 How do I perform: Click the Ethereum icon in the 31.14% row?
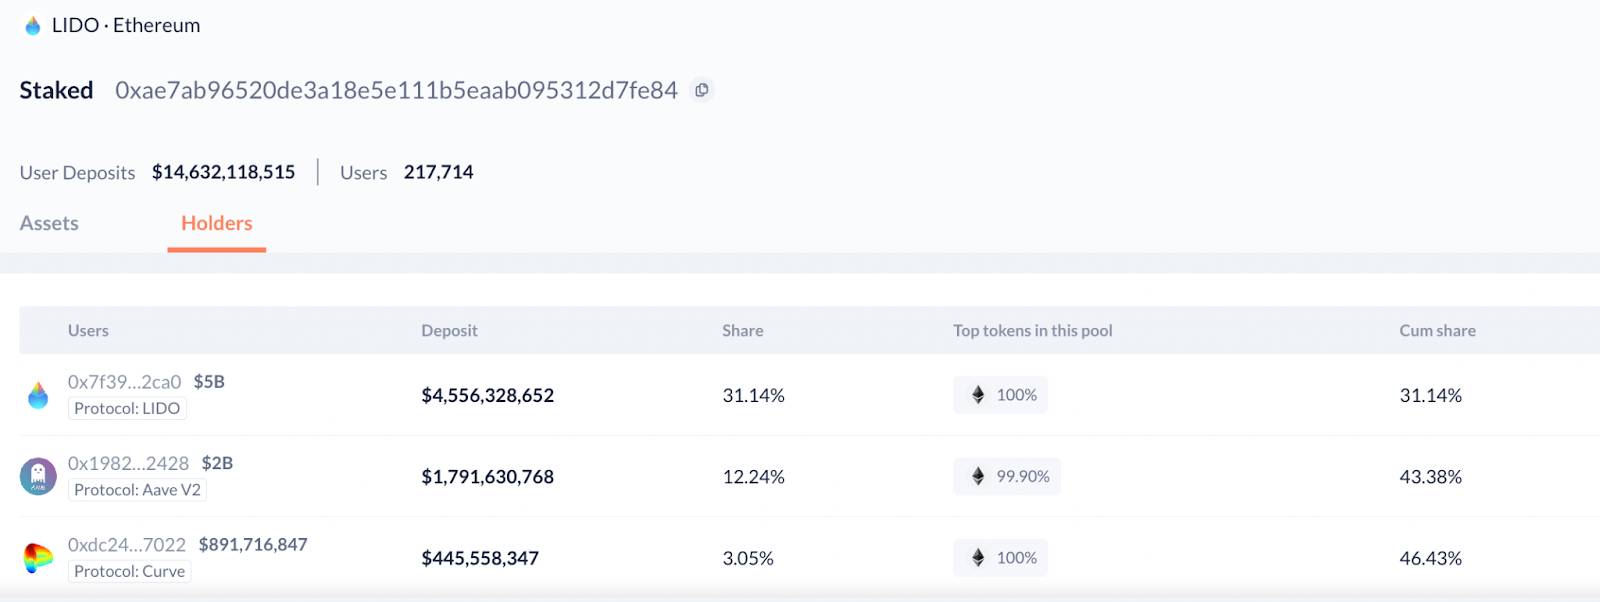click(x=978, y=395)
